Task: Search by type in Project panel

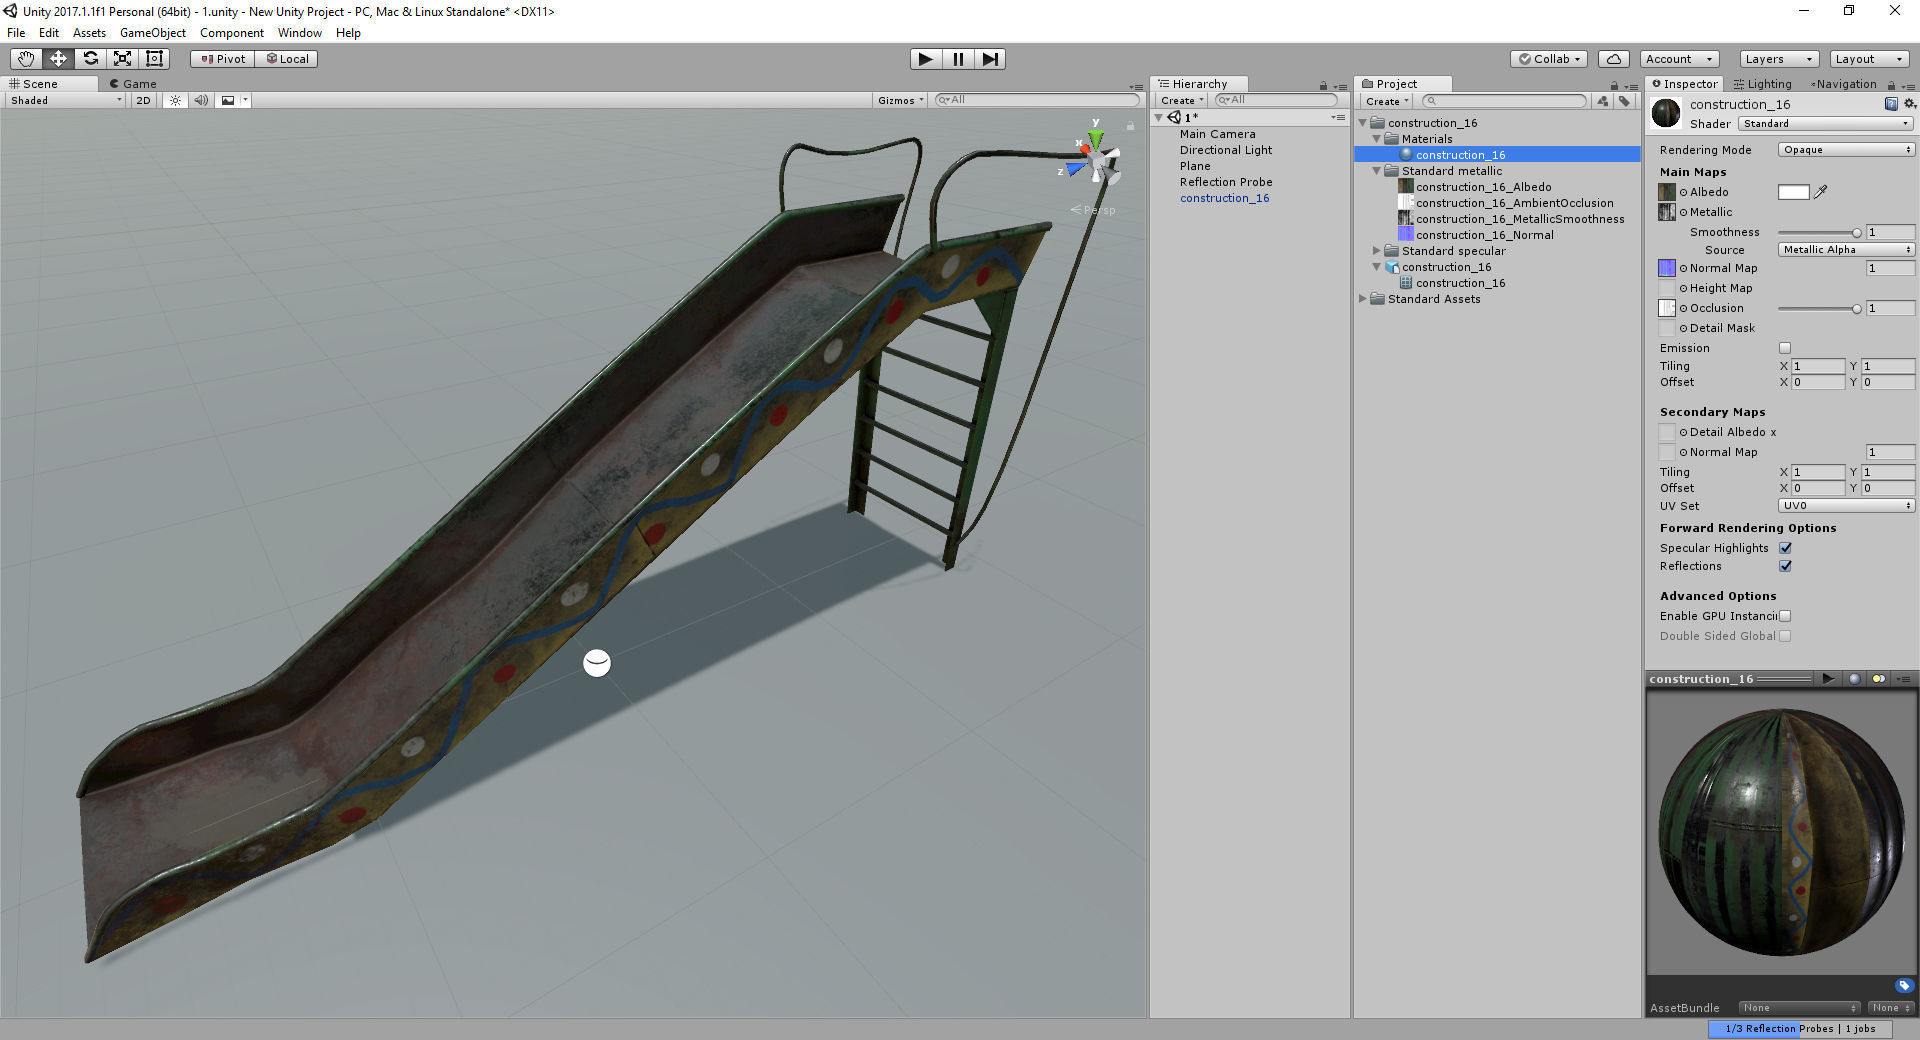Action: (1603, 101)
